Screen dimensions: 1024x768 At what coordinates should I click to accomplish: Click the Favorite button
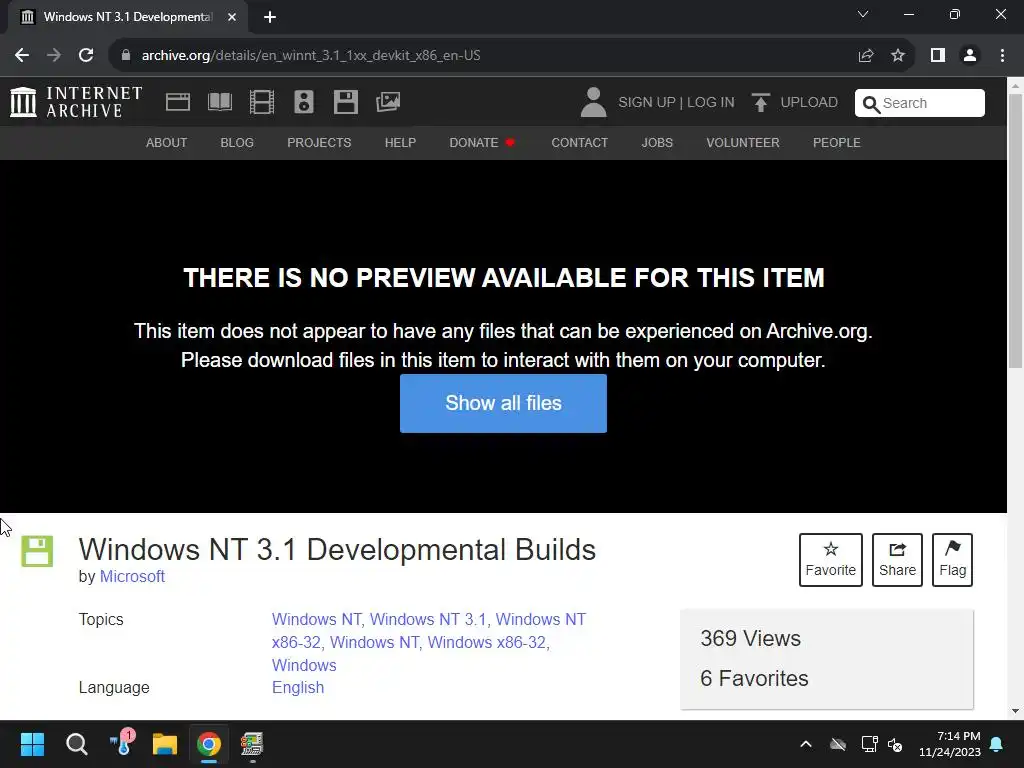831,560
